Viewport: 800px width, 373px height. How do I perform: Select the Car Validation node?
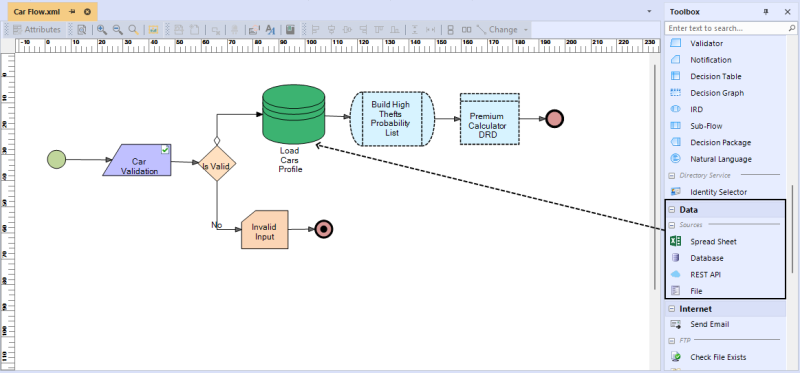tap(137, 160)
